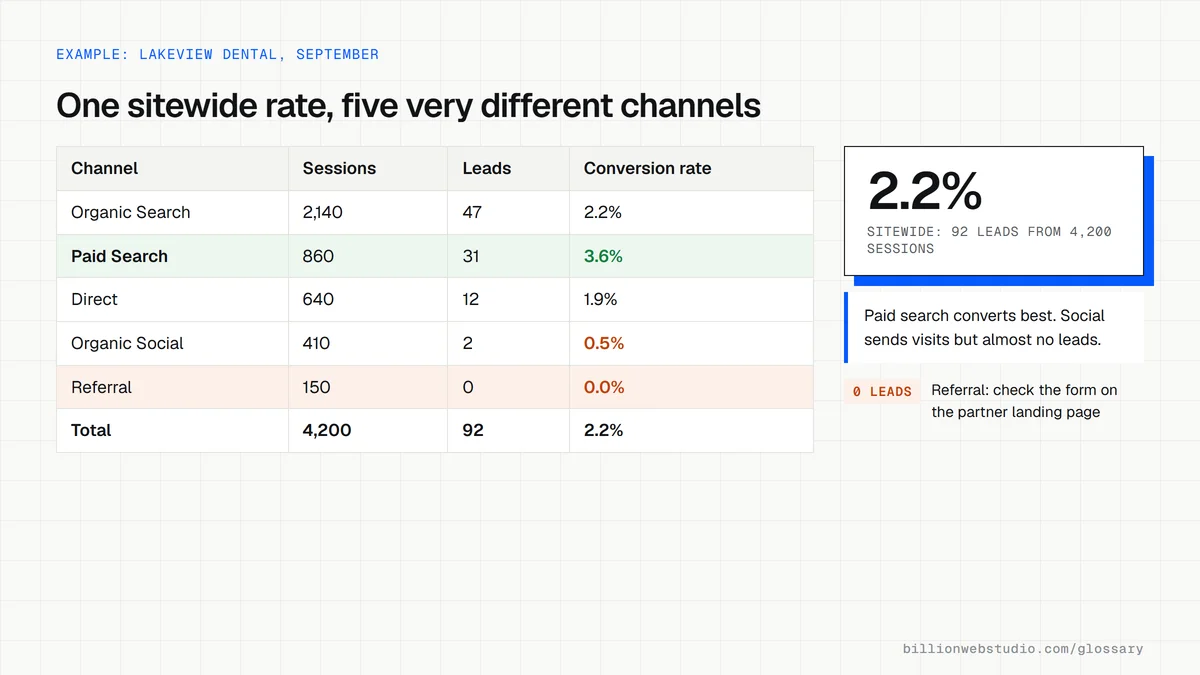This screenshot has width=1200, height=675.
Task: Select the 2 leads cell
Action: pos(508,343)
